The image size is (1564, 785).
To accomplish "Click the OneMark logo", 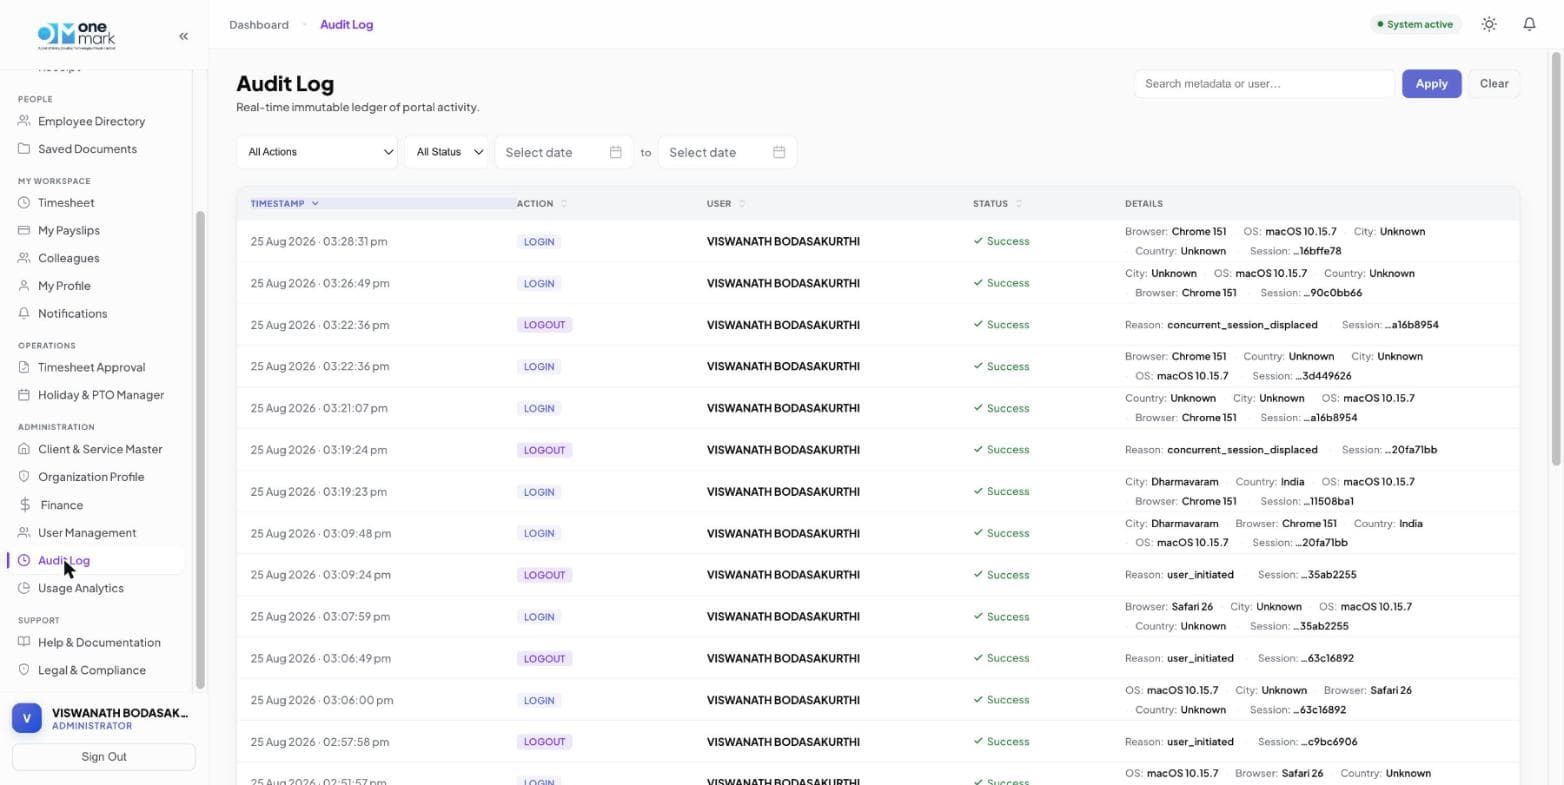I will (76, 36).
